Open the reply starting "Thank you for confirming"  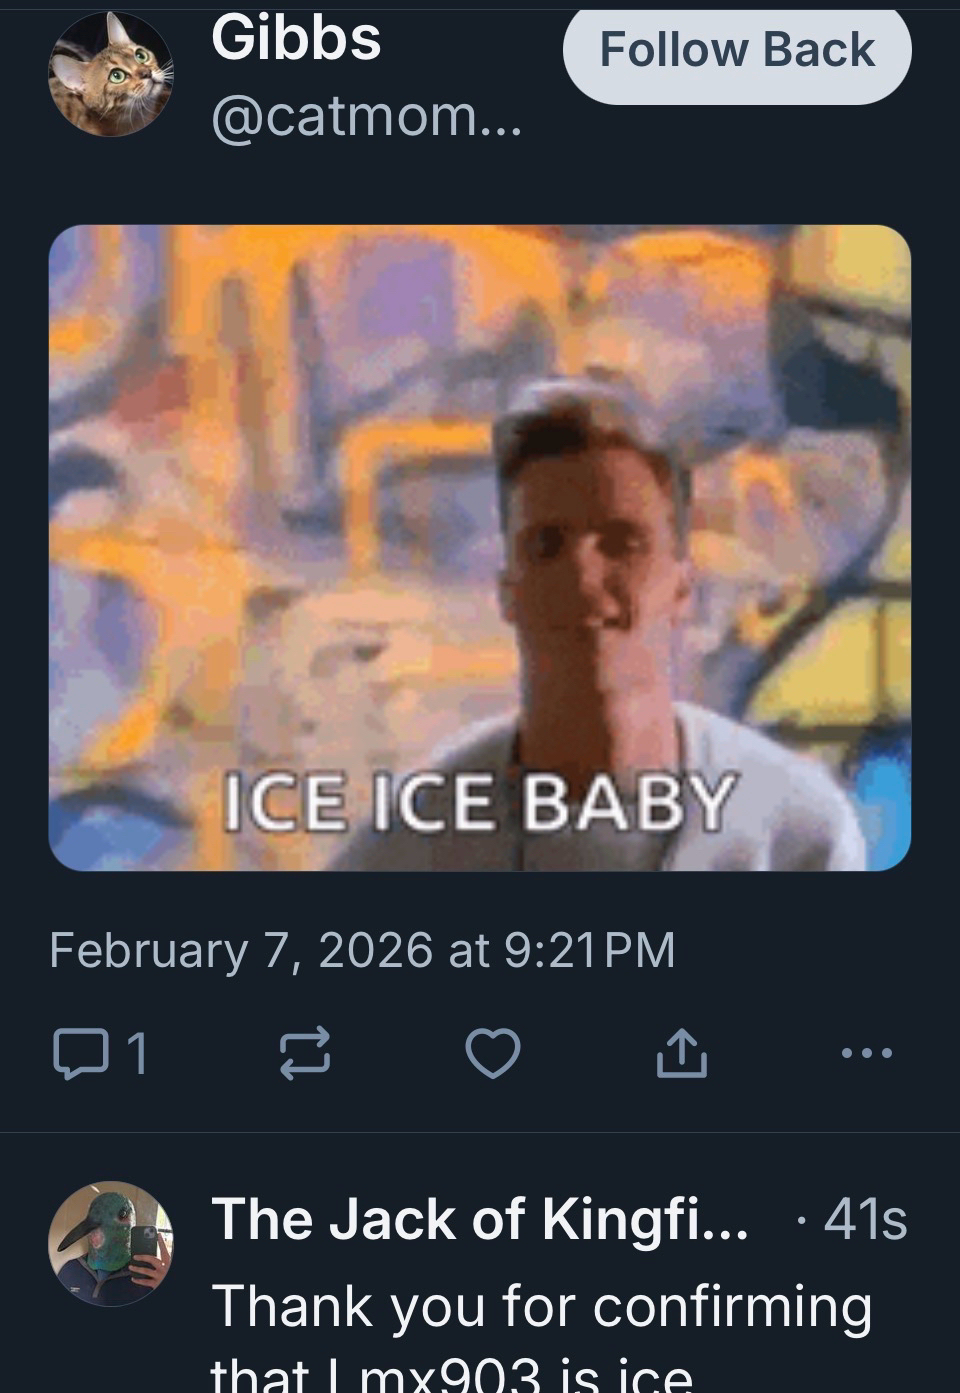541,1307
